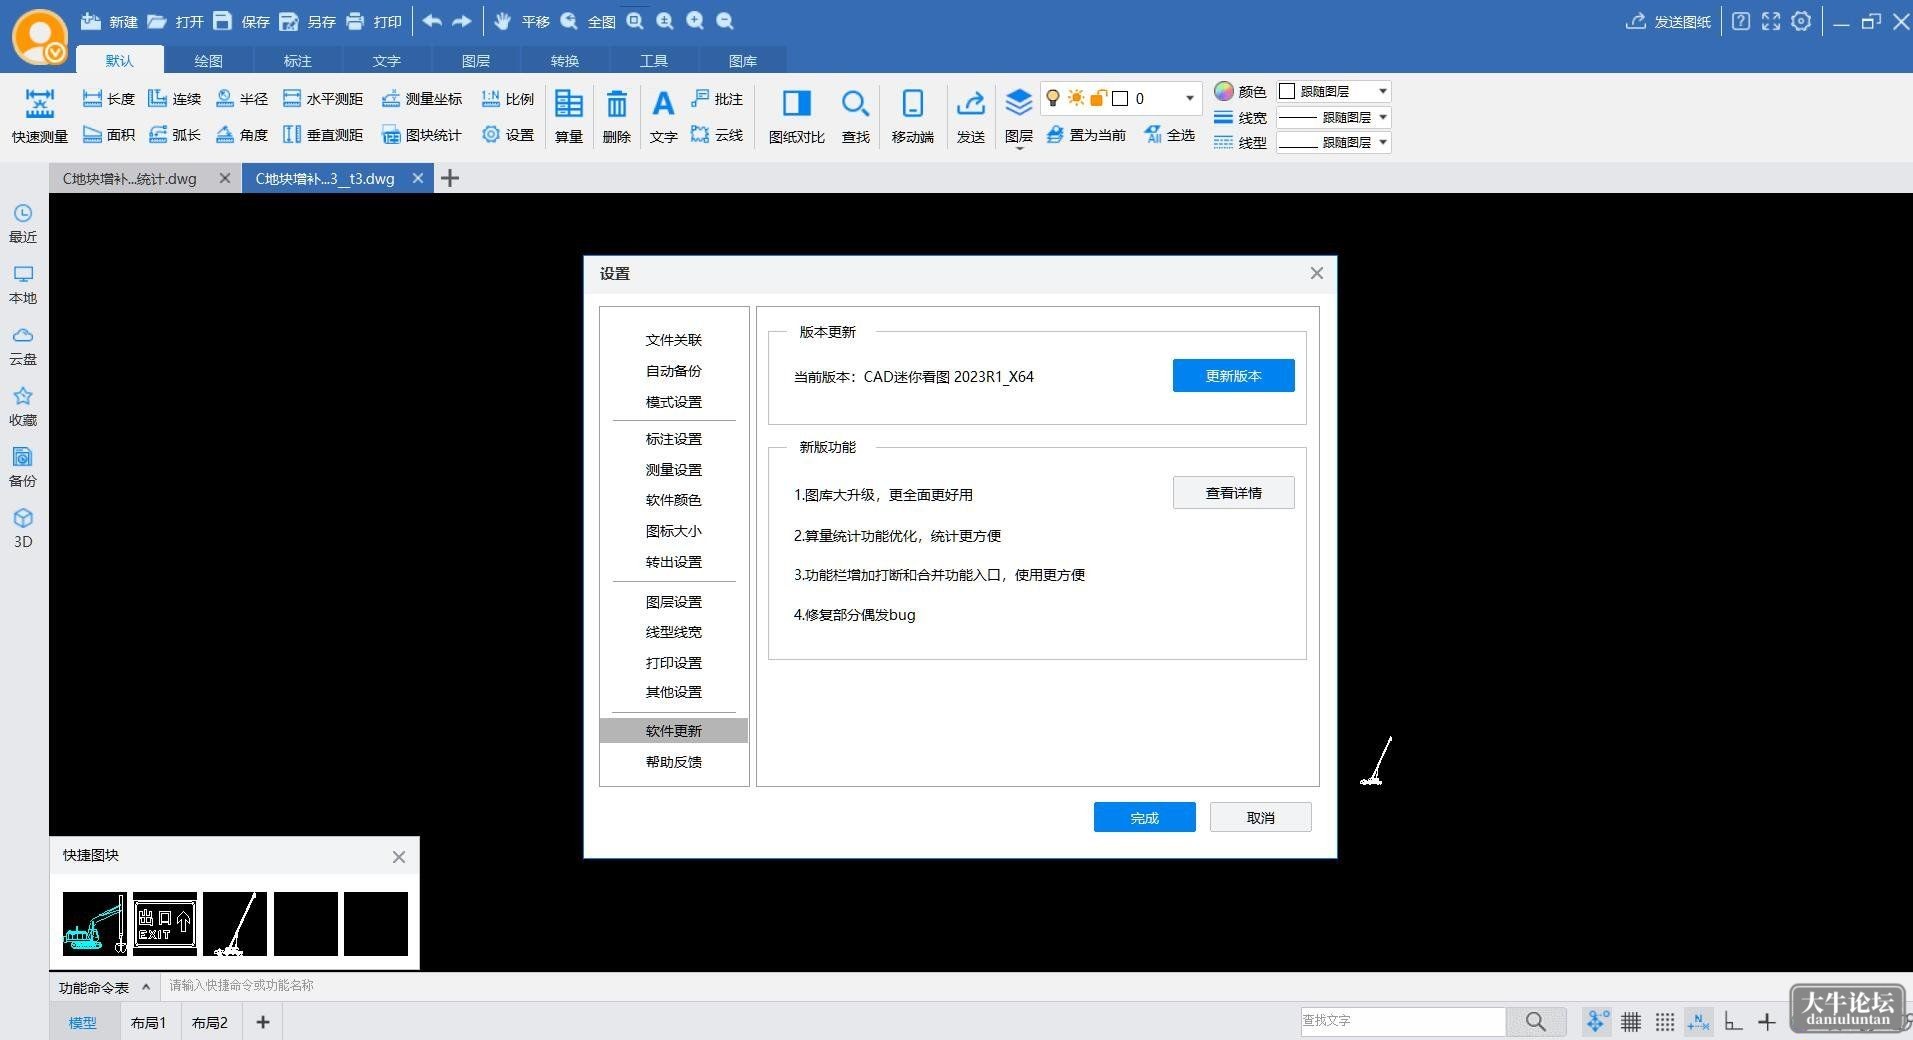Toggle ortho mode icon in status bar
1913x1040 pixels.
coord(1733,1021)
